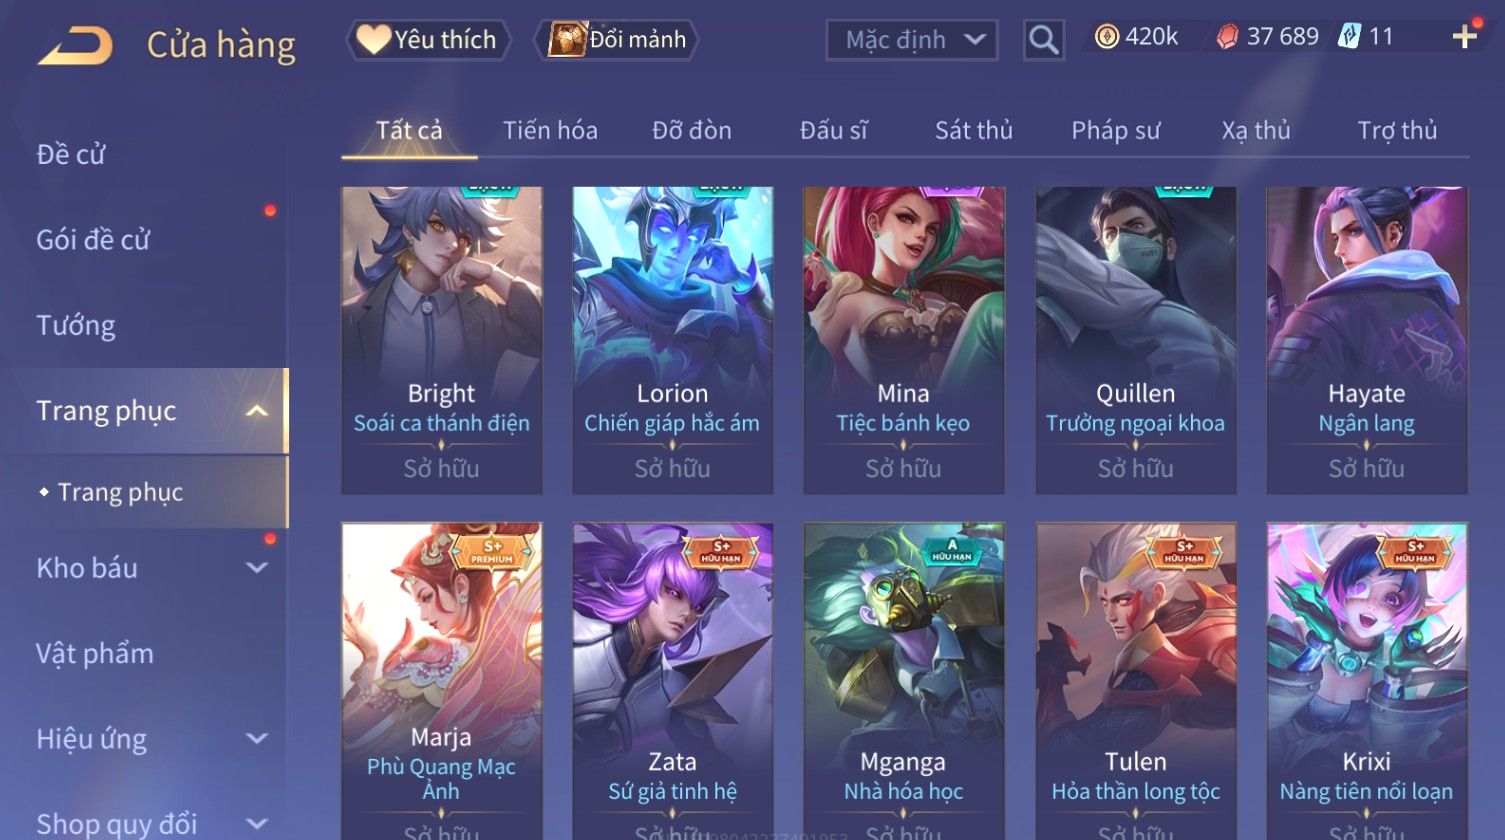Open the Tulen Hỏa thần long tộc skin
This screenshot has width=1505, height=840.
click(1135, 680)
